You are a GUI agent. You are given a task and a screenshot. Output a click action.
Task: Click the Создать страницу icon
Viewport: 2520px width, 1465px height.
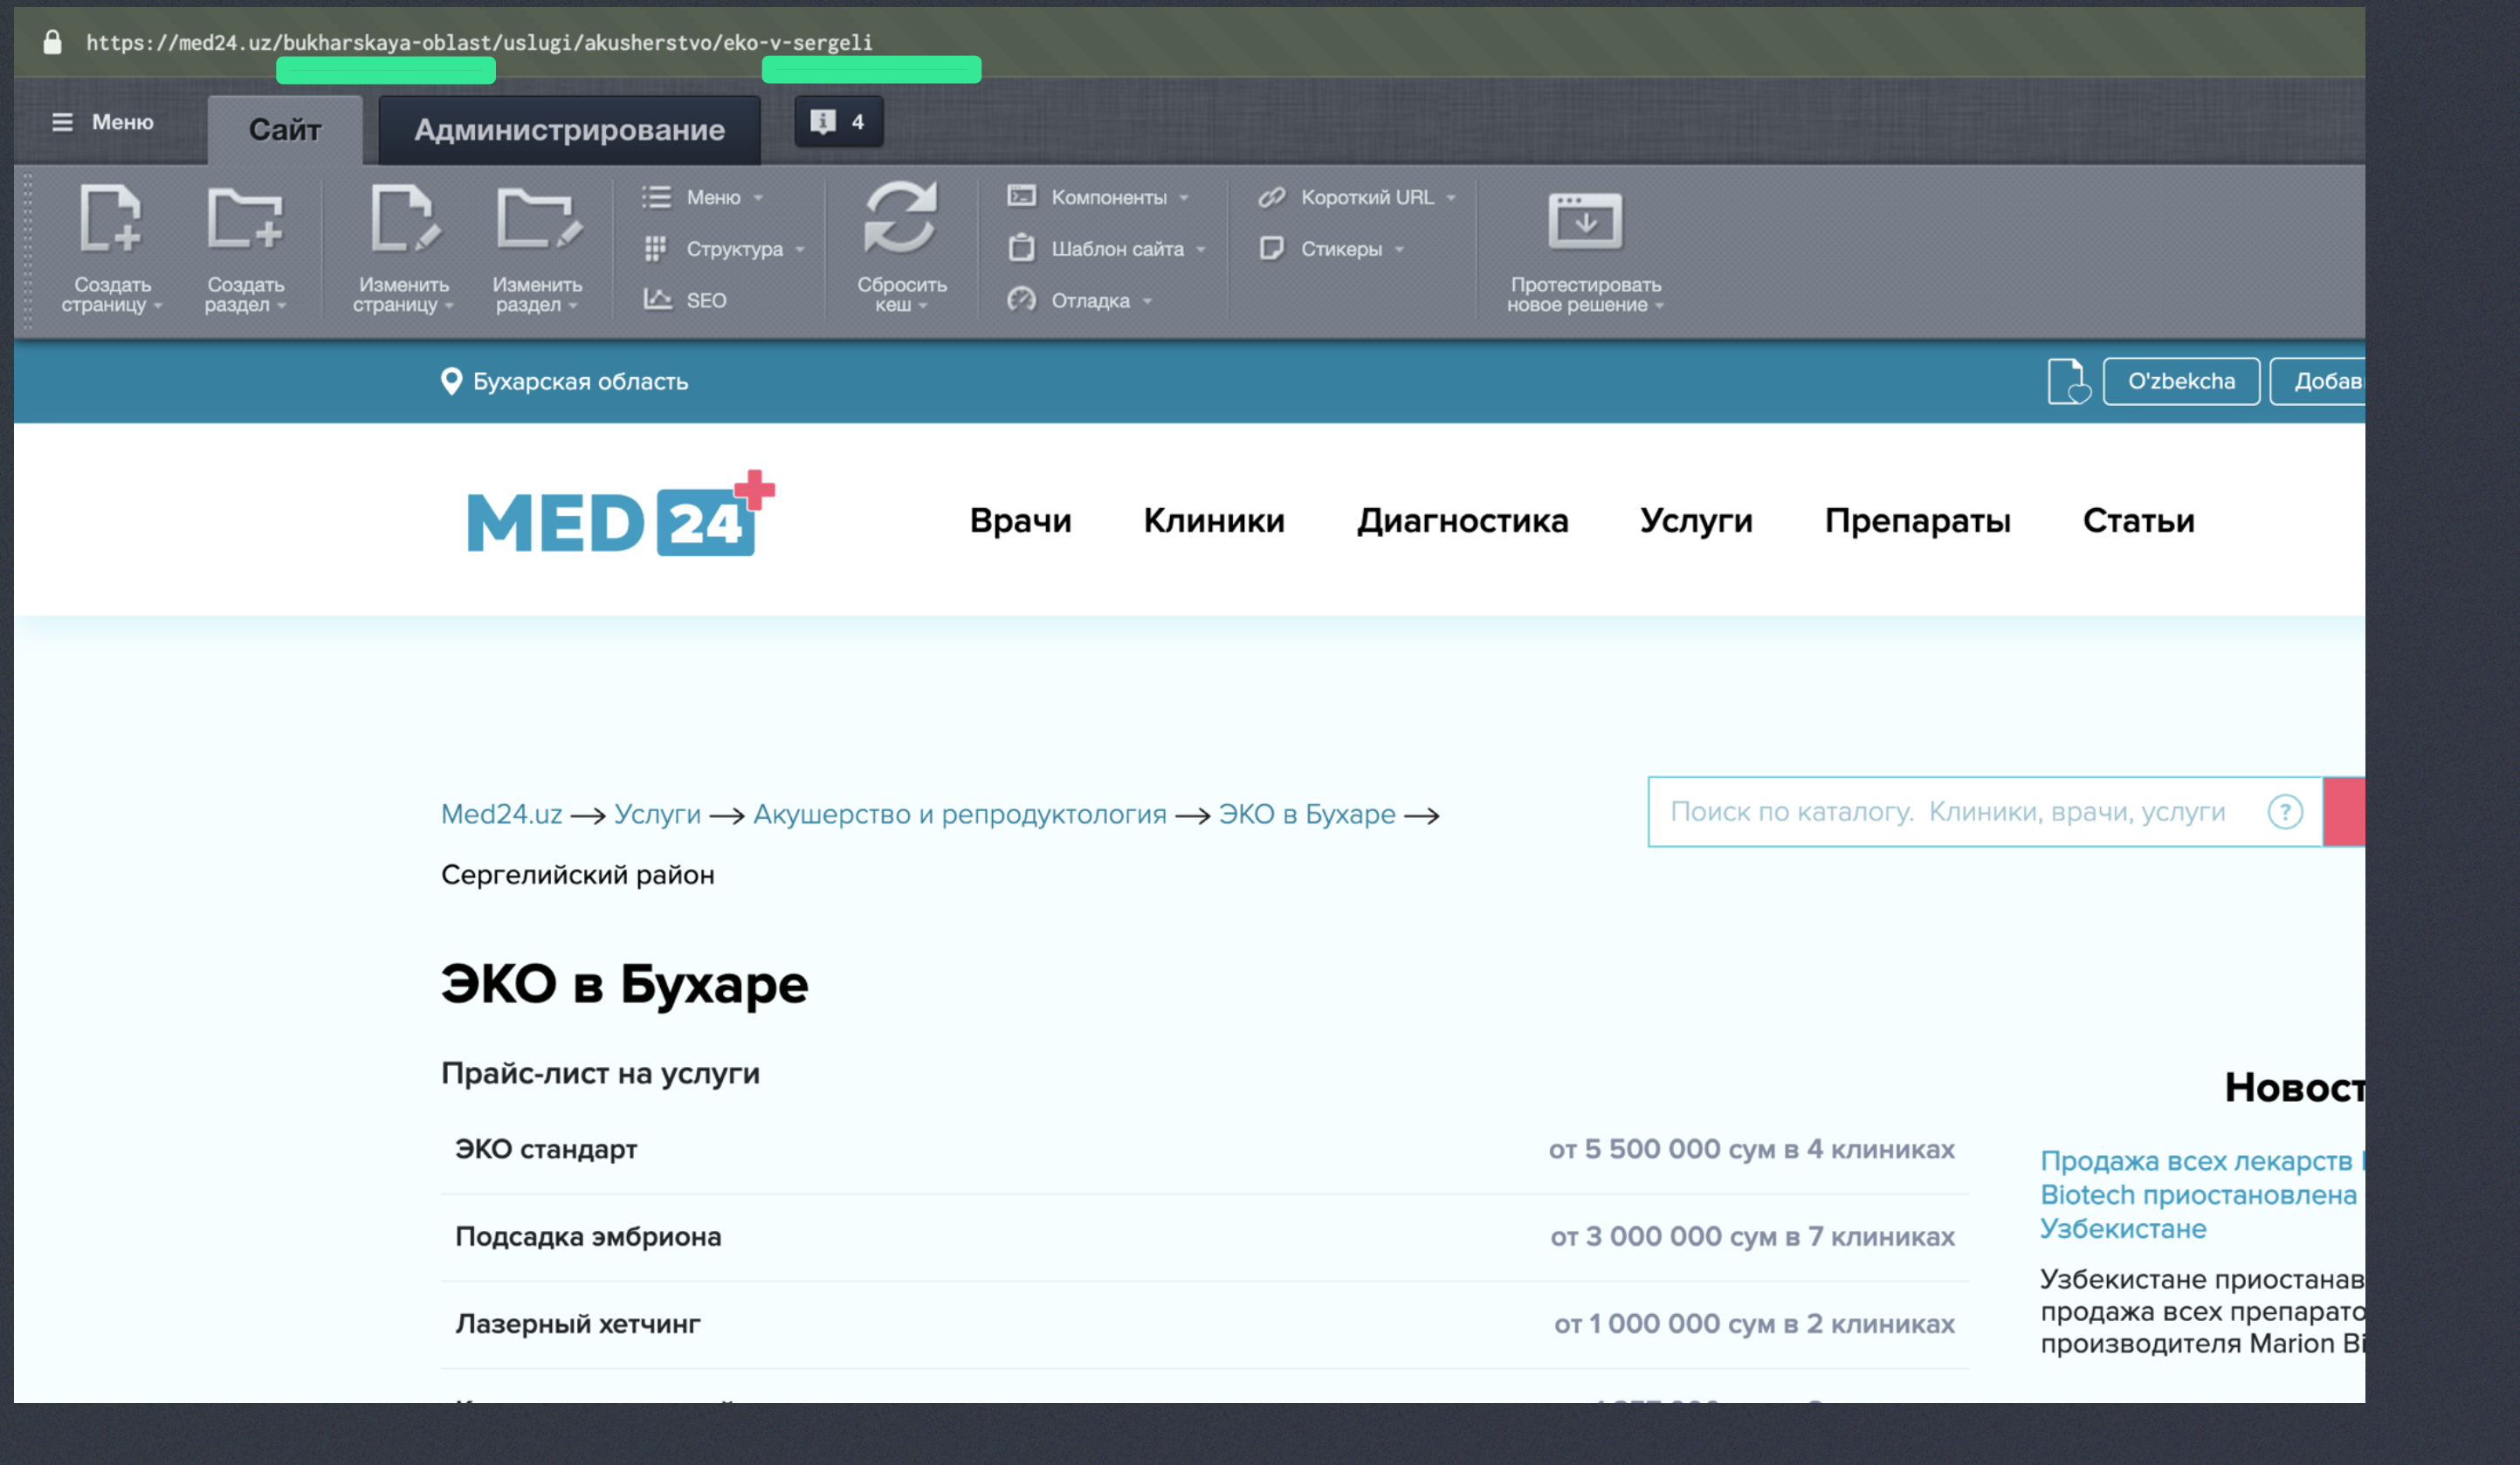click(x=110, y=218)
